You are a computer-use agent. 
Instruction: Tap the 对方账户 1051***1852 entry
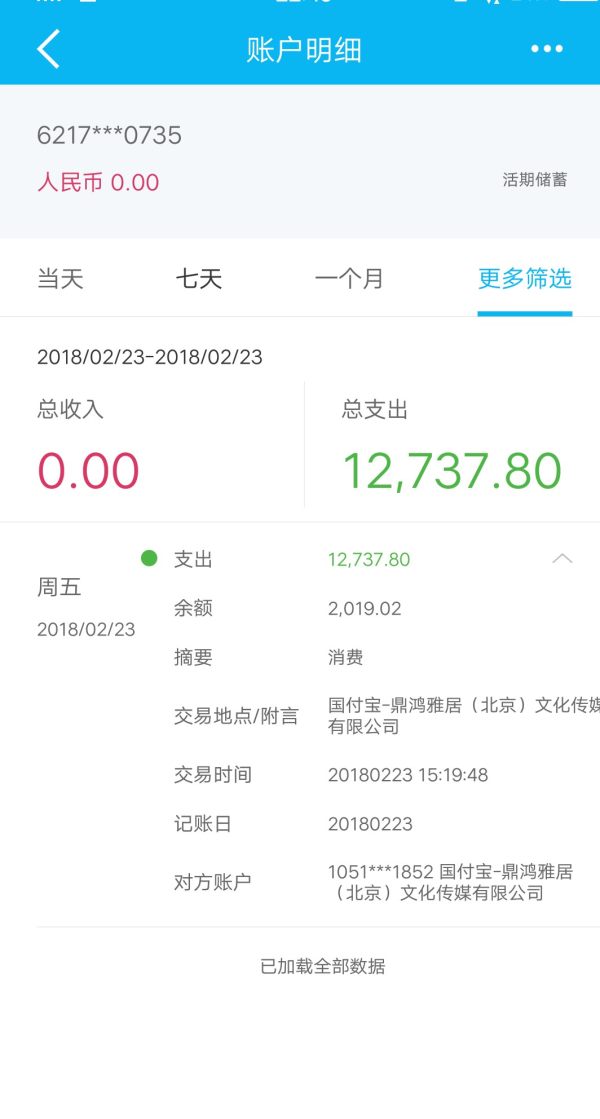point(450,882)
